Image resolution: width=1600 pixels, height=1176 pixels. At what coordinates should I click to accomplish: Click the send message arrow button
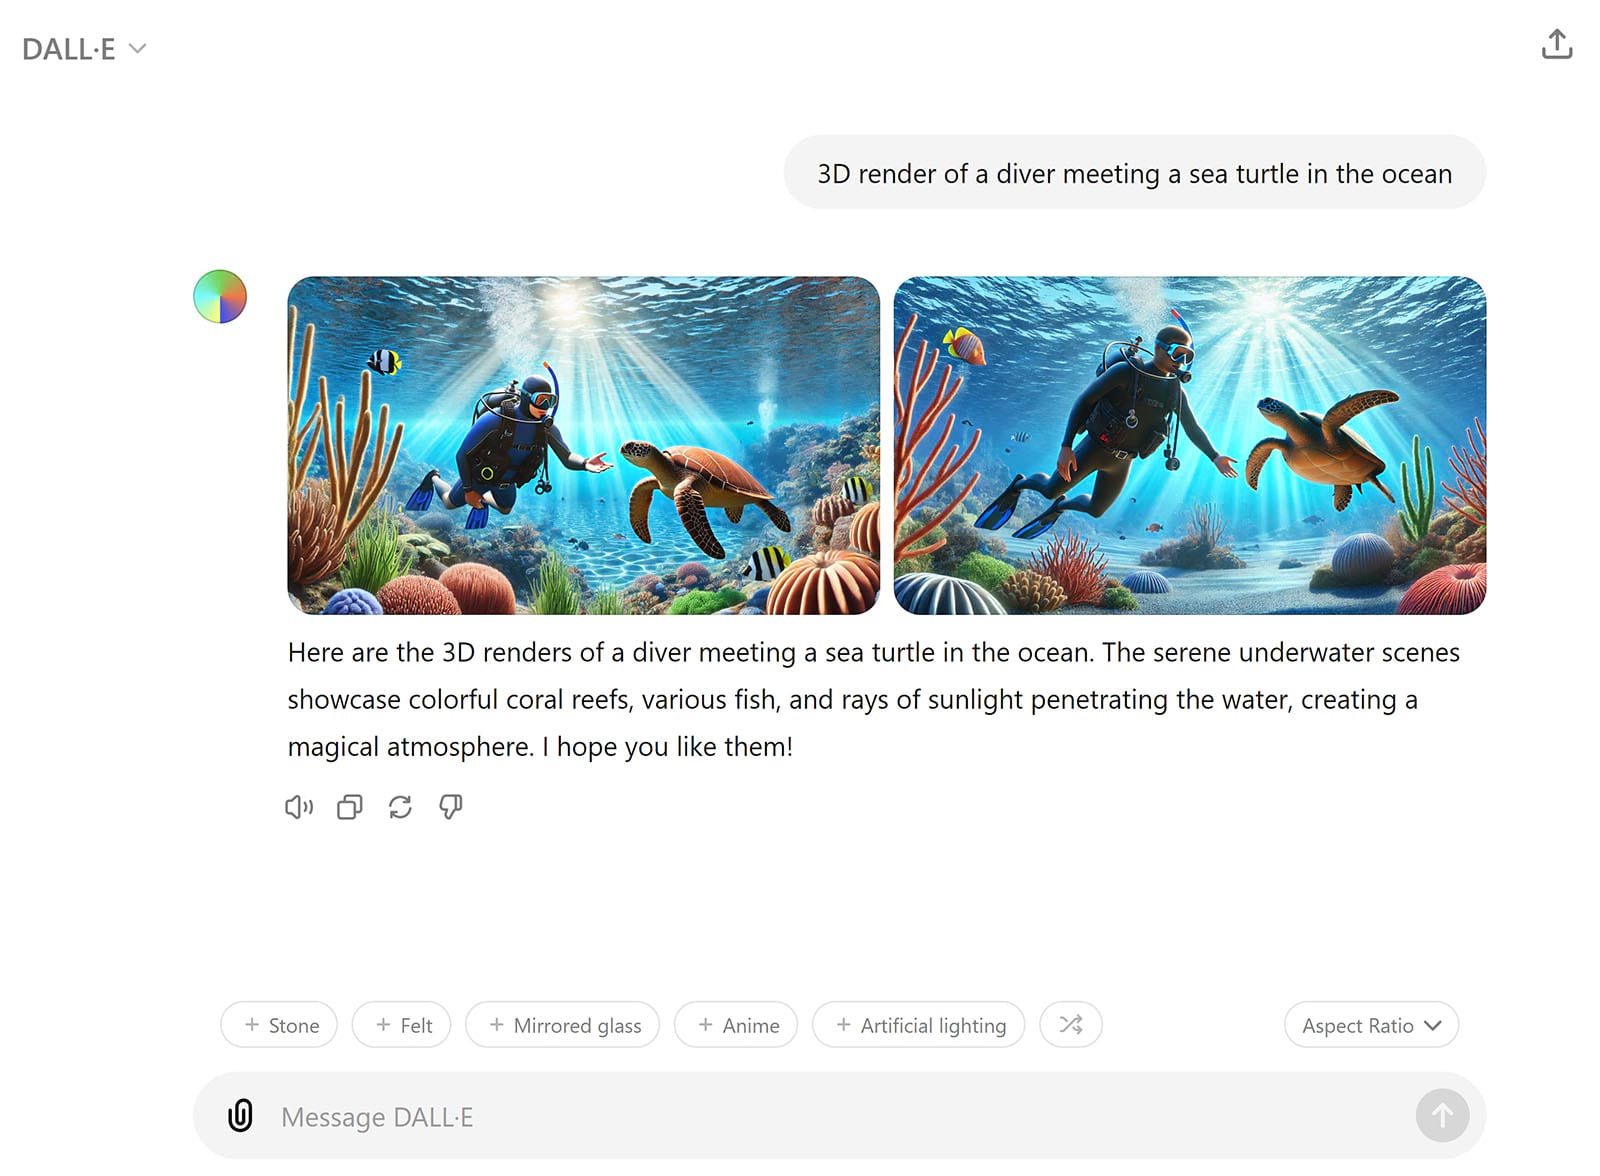point(1442,1115)
